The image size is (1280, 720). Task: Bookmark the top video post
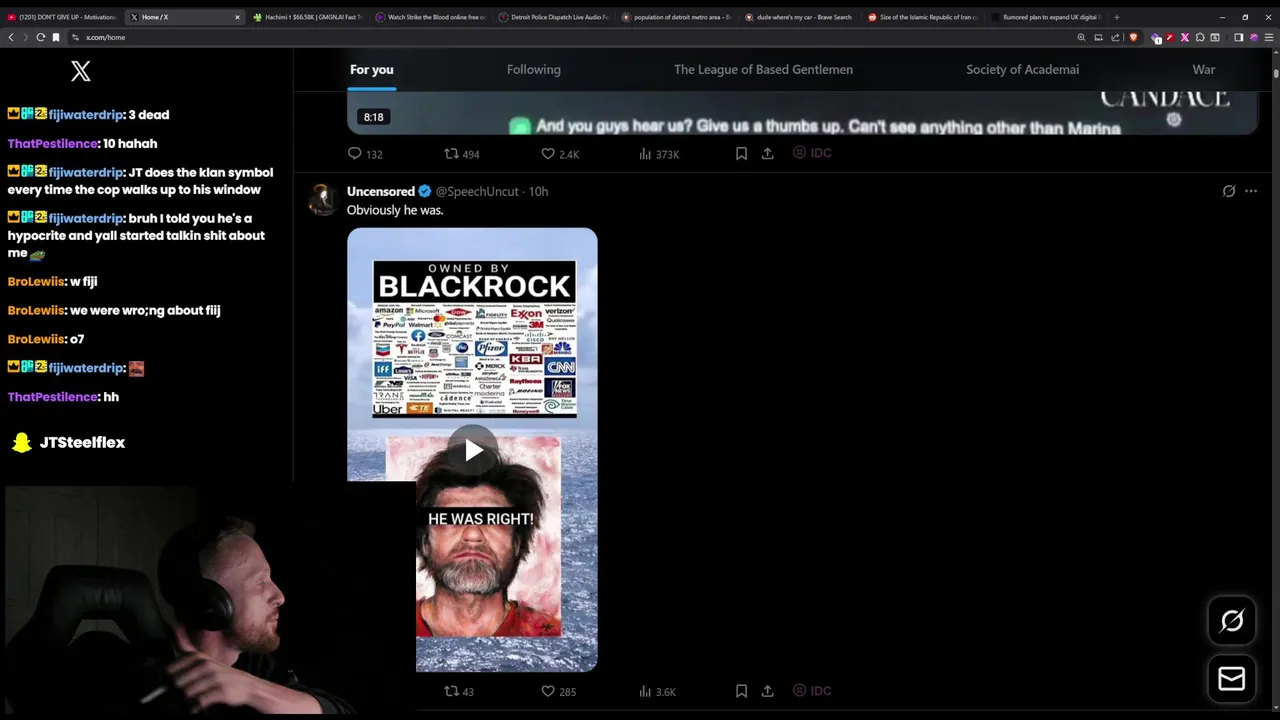(x=741, y=154)
